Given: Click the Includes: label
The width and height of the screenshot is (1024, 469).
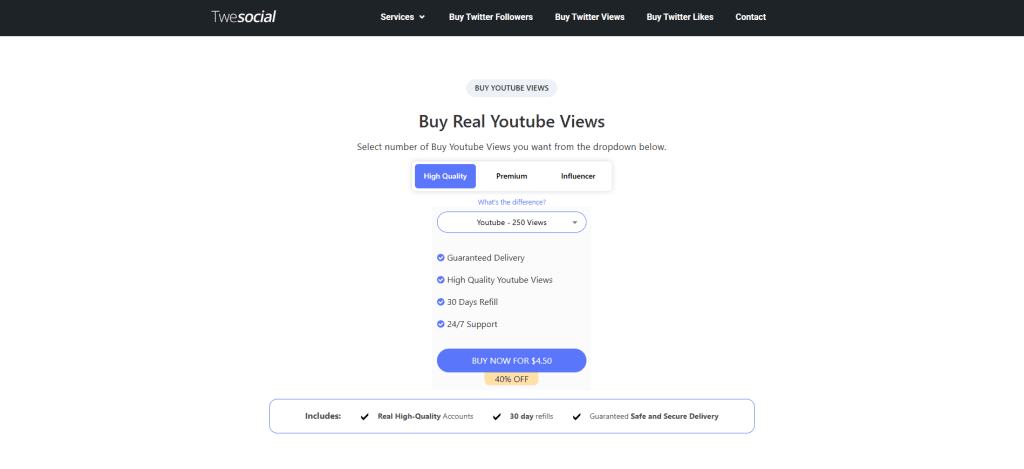Looking at the screenshot, I should [323, 416].
